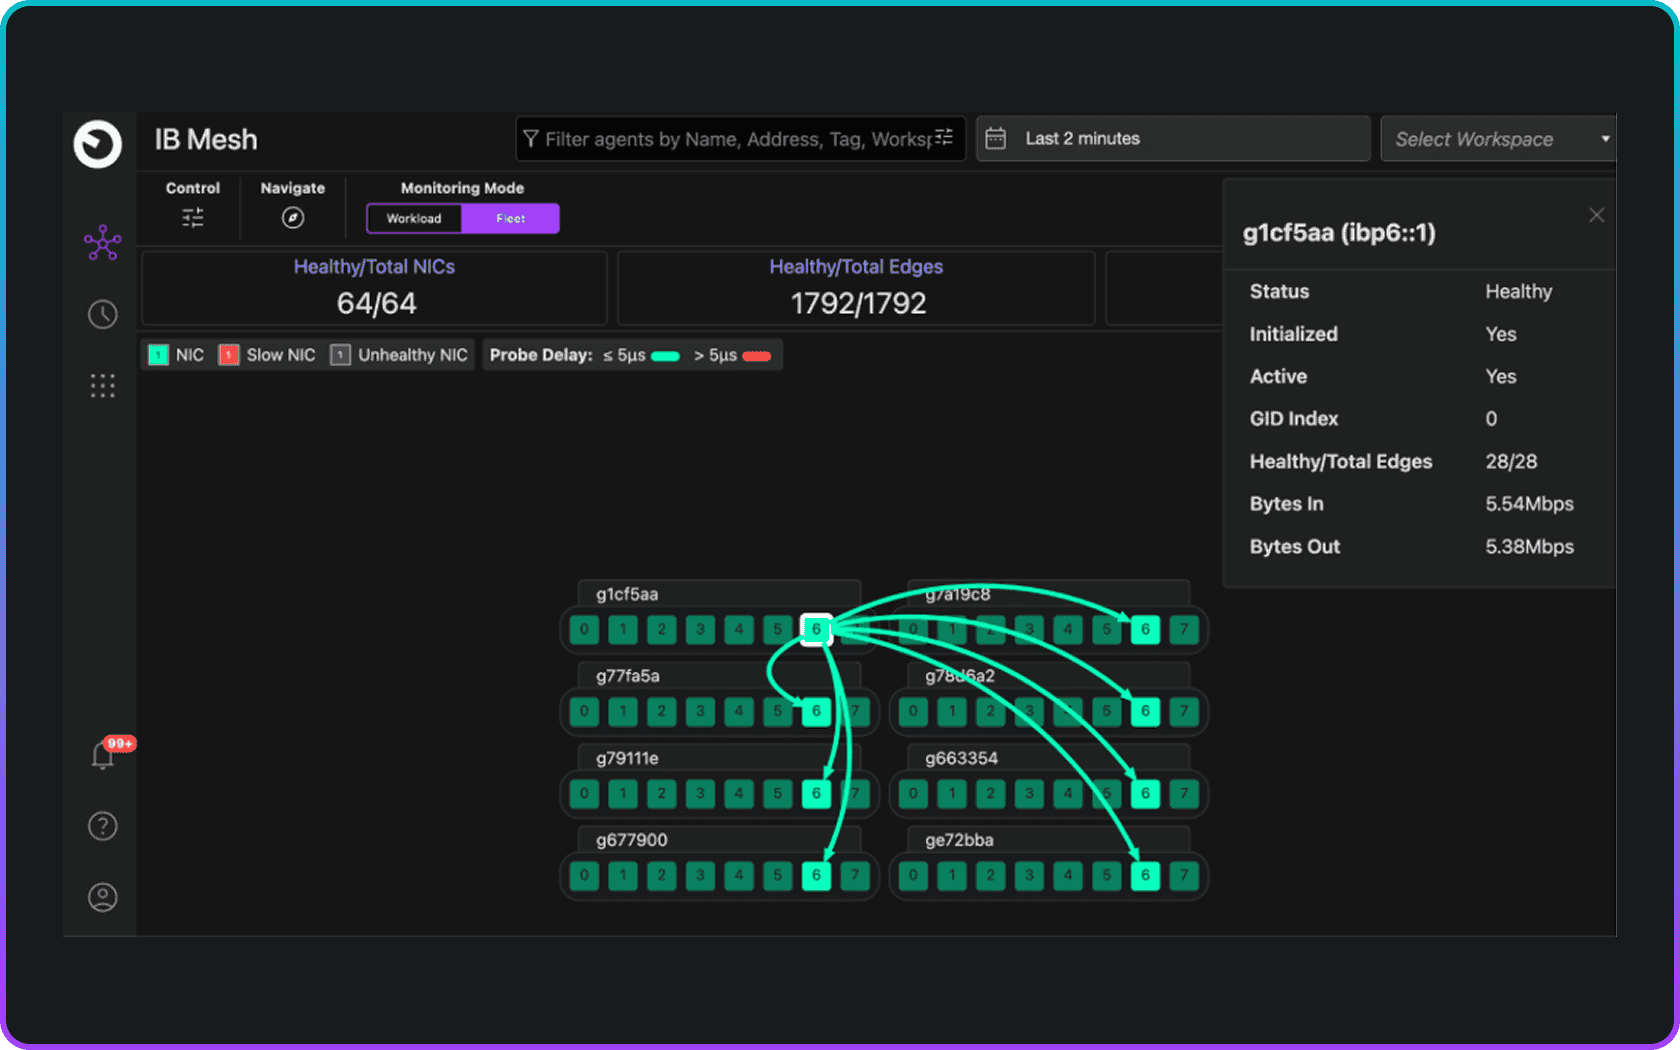Click the GID Index row
The width and height of the screenshot is (1680, 1050).
[1419, 419]
